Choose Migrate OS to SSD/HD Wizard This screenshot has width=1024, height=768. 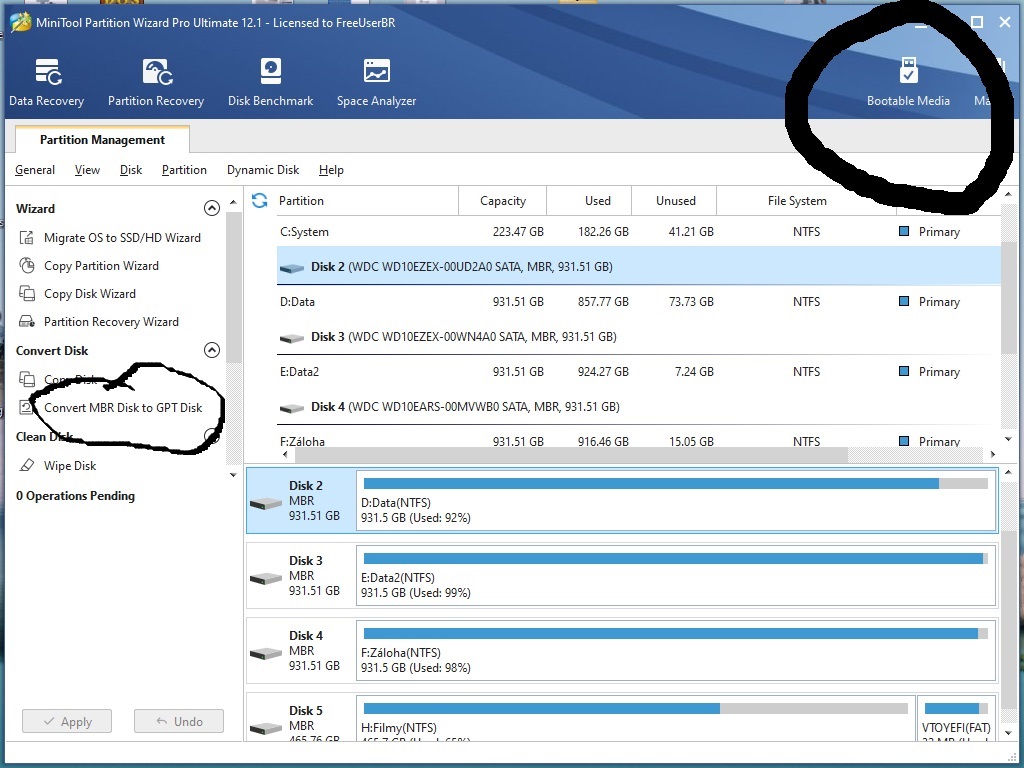tap(122, 238)
